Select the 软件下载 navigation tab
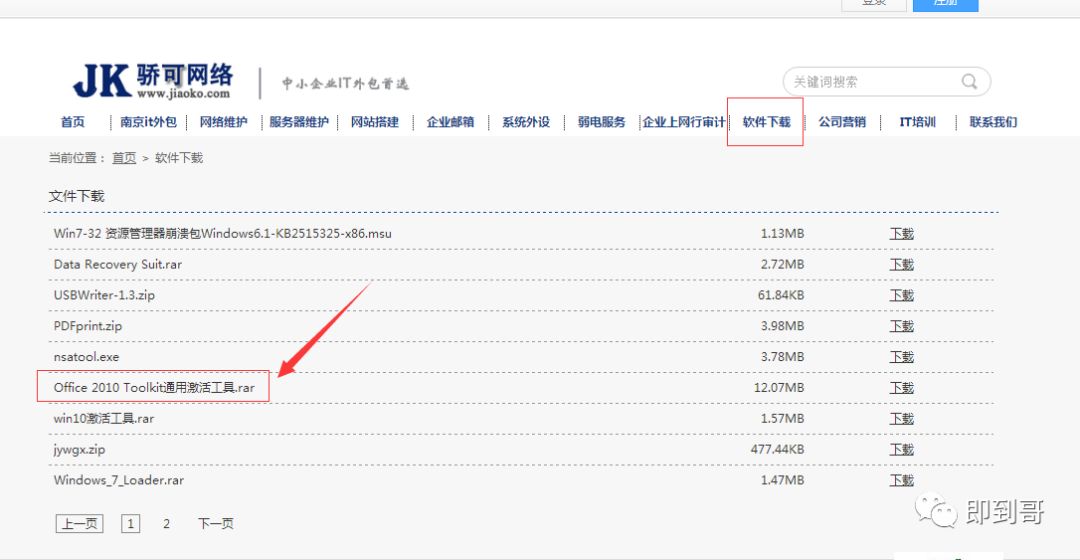Screen dimensions: 1080x560 click(x=766, y=122)
